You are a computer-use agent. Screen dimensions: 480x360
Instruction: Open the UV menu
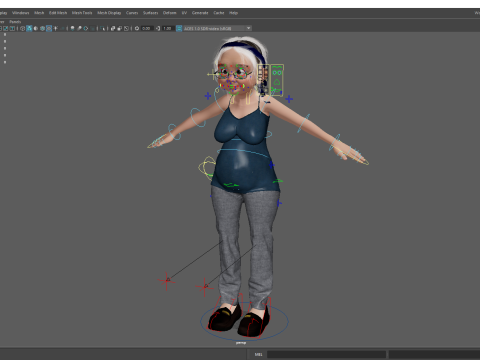pos(184,13)
